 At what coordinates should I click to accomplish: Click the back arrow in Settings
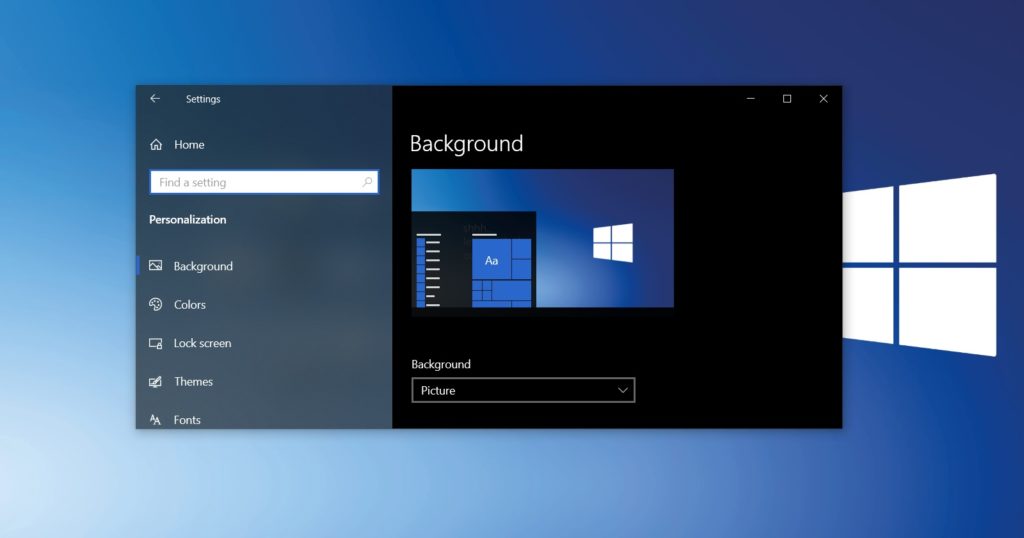click(155, 99)
